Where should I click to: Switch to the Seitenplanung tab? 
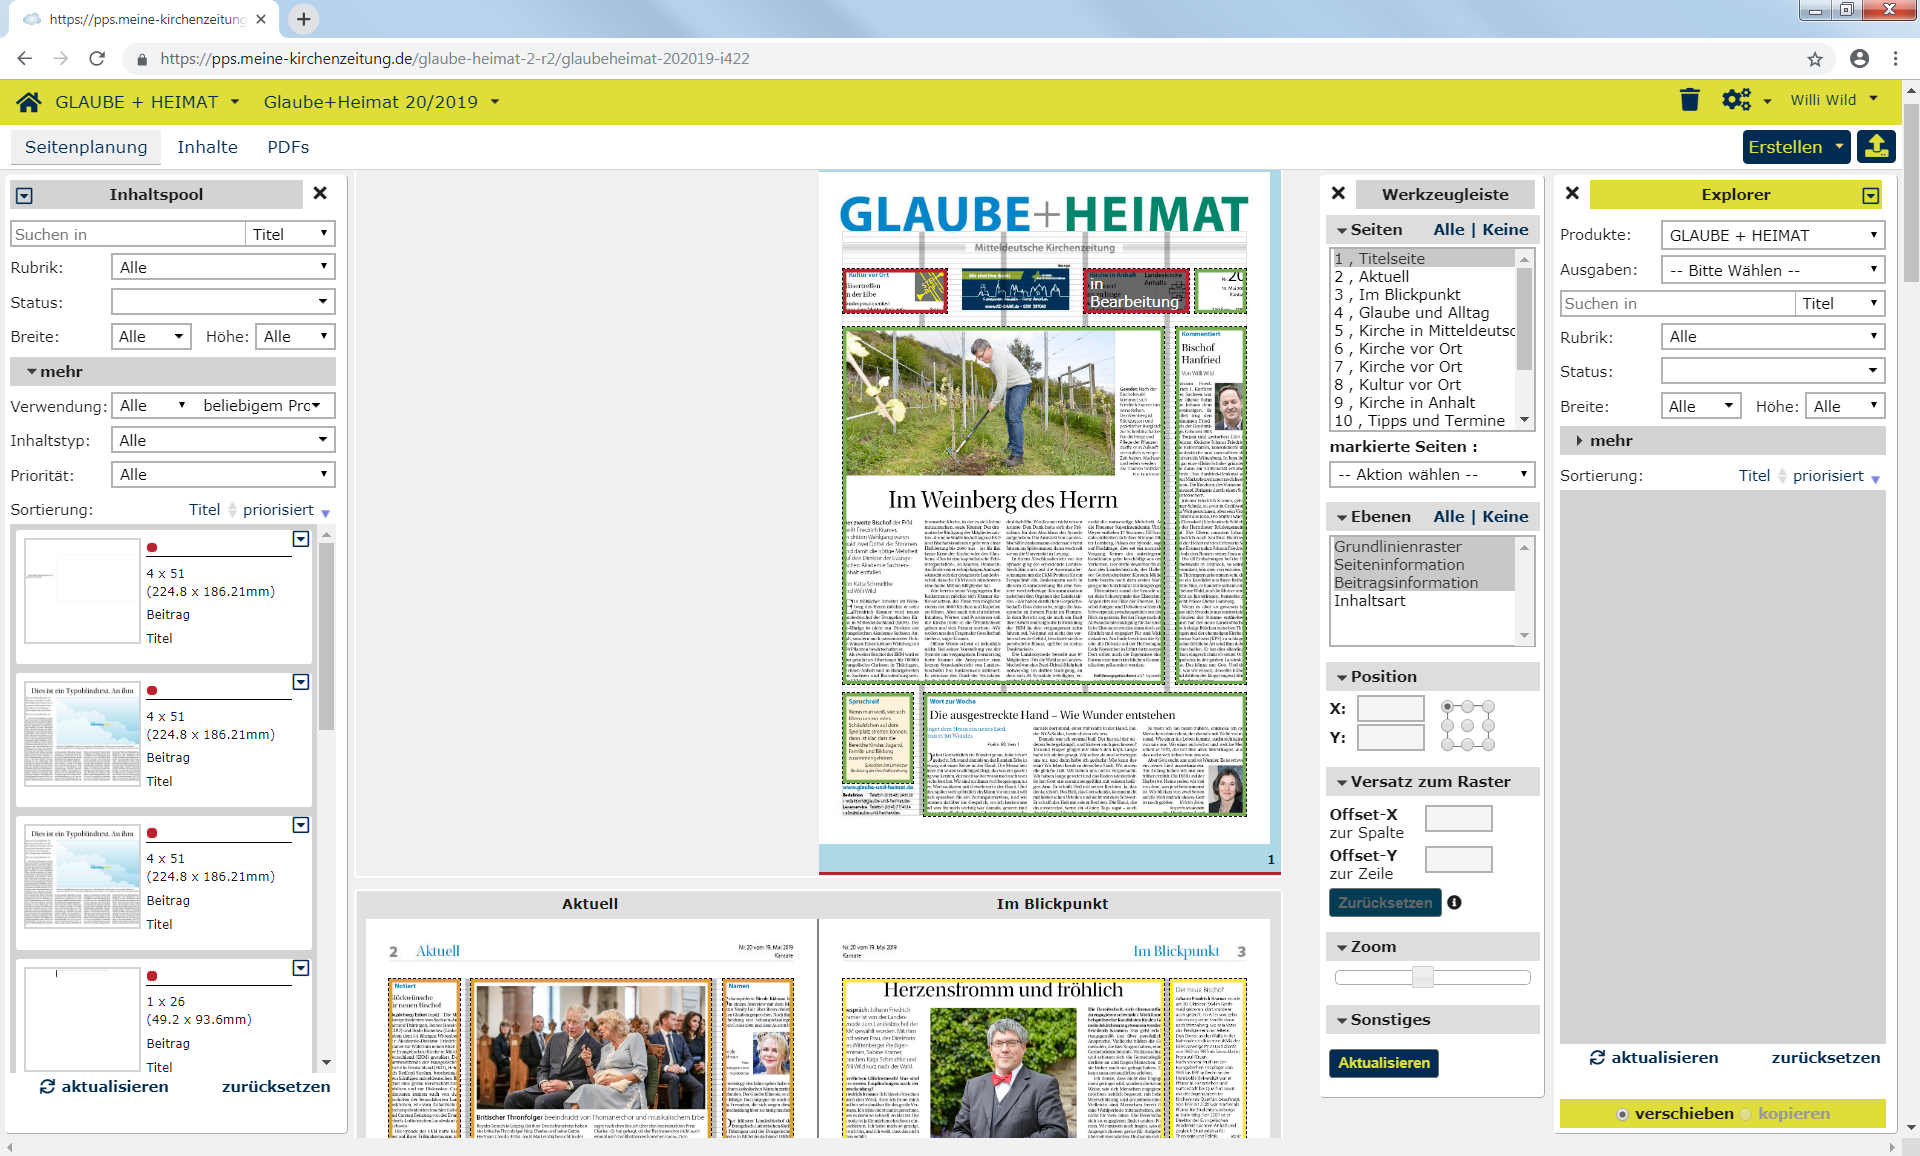pos(86,147)
